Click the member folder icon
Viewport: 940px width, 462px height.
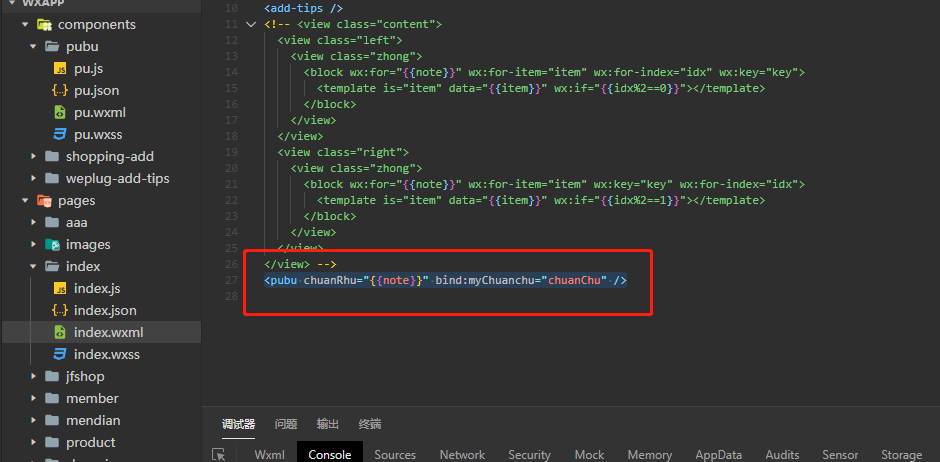click(52, 398)
